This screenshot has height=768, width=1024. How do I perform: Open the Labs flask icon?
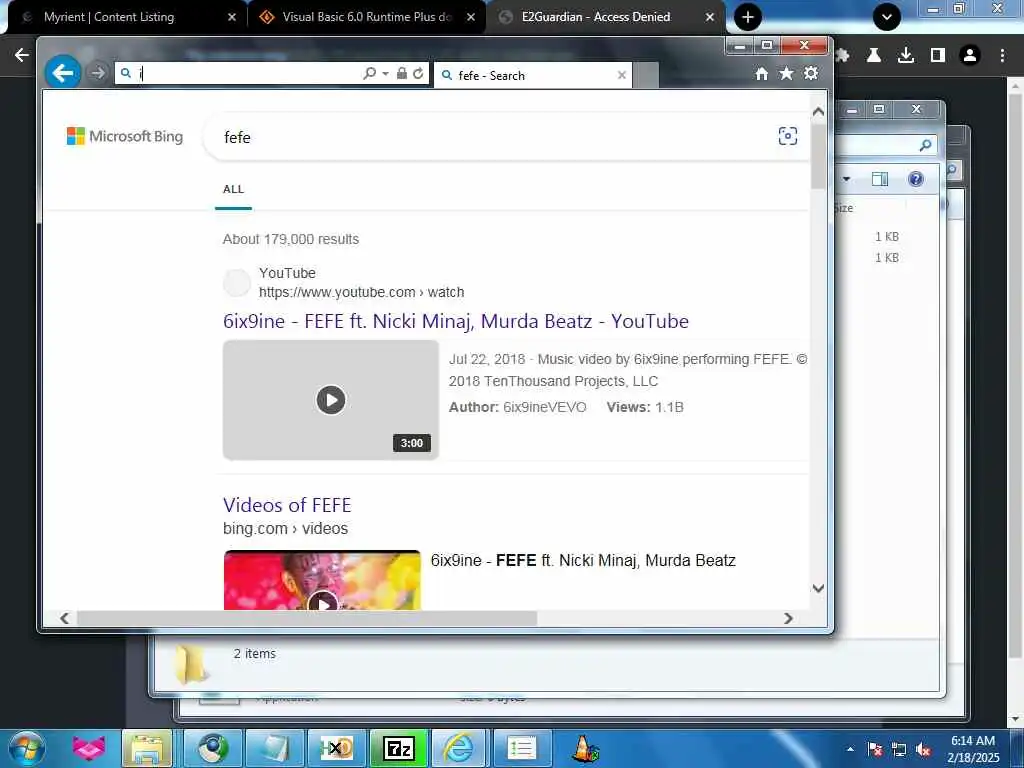point(874,56)
